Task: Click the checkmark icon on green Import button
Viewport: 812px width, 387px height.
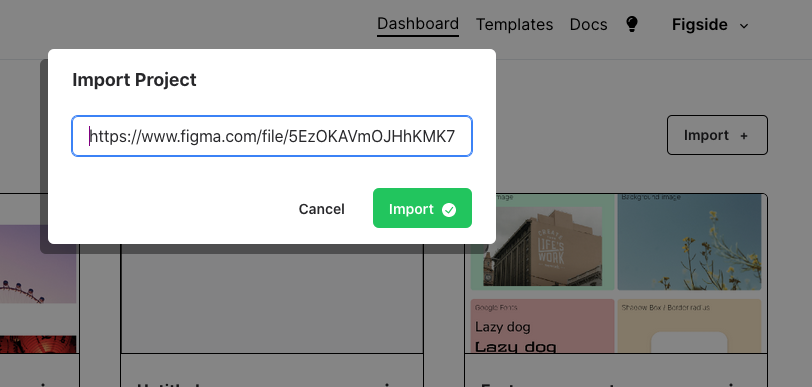Action: [x=449, y=210]
